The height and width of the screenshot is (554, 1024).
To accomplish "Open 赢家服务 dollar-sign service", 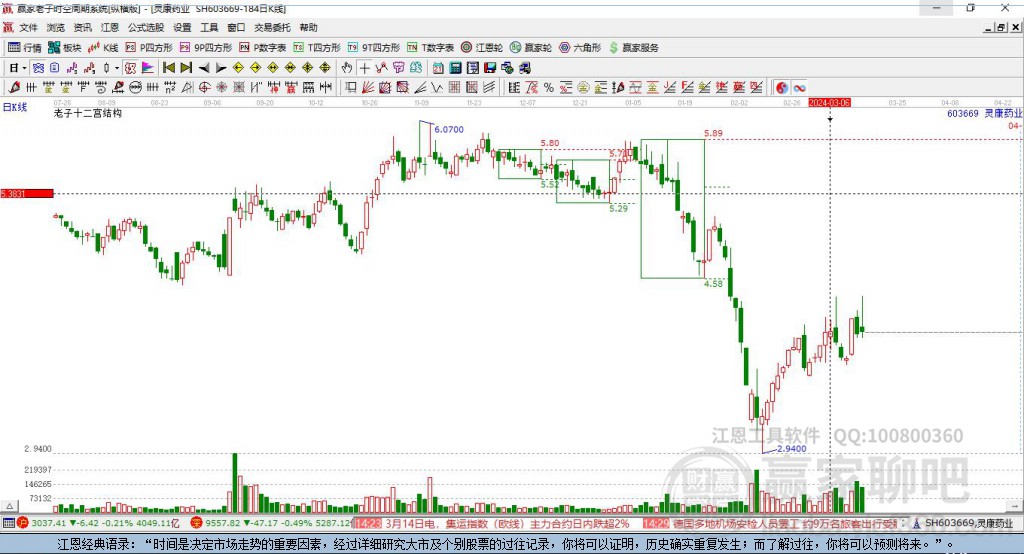I will (633, 48).
